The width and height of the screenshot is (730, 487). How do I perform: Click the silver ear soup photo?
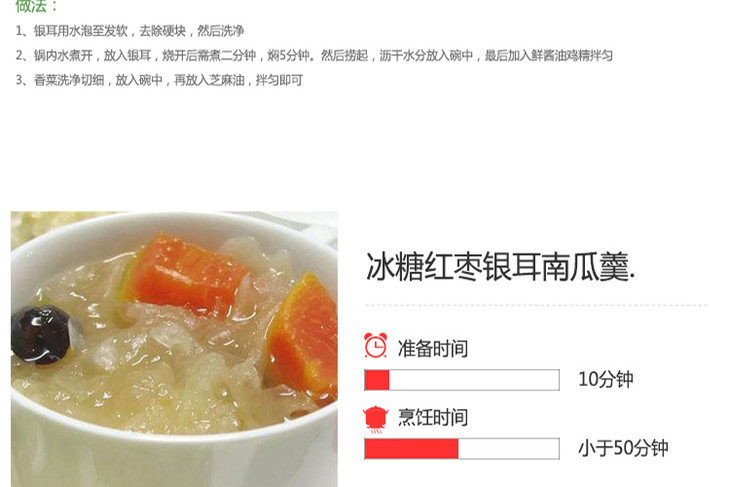pyautogui.click(x=174, y=349)
